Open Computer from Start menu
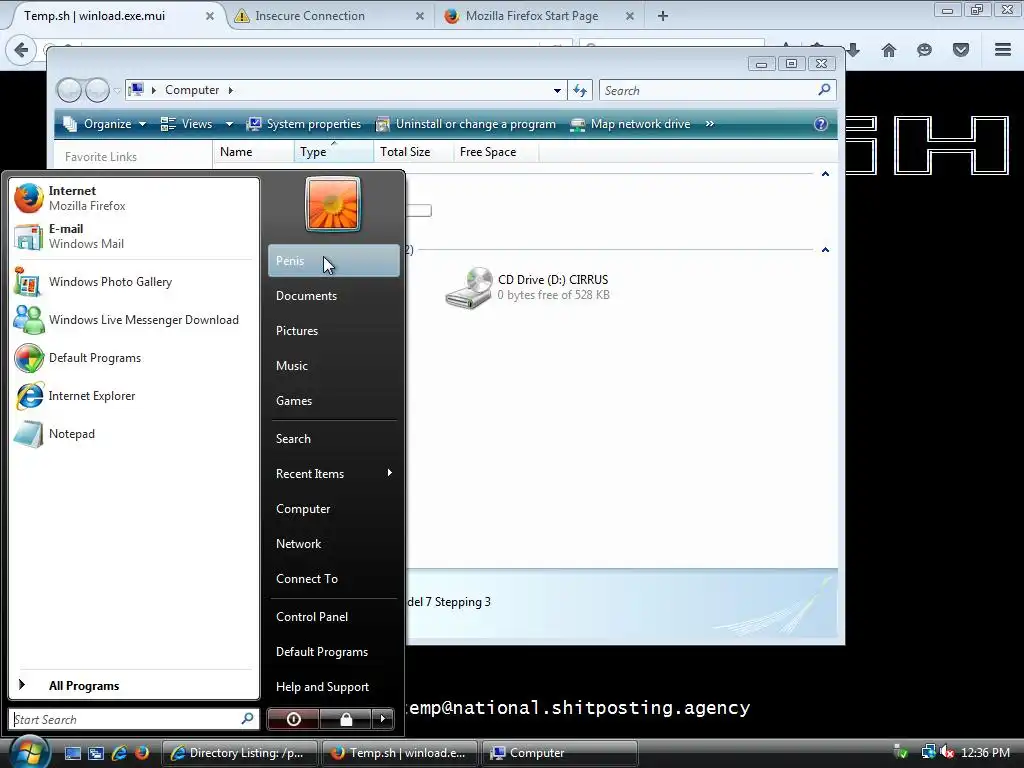Viewport: 1024px width, 768px height. pos(333,509)
